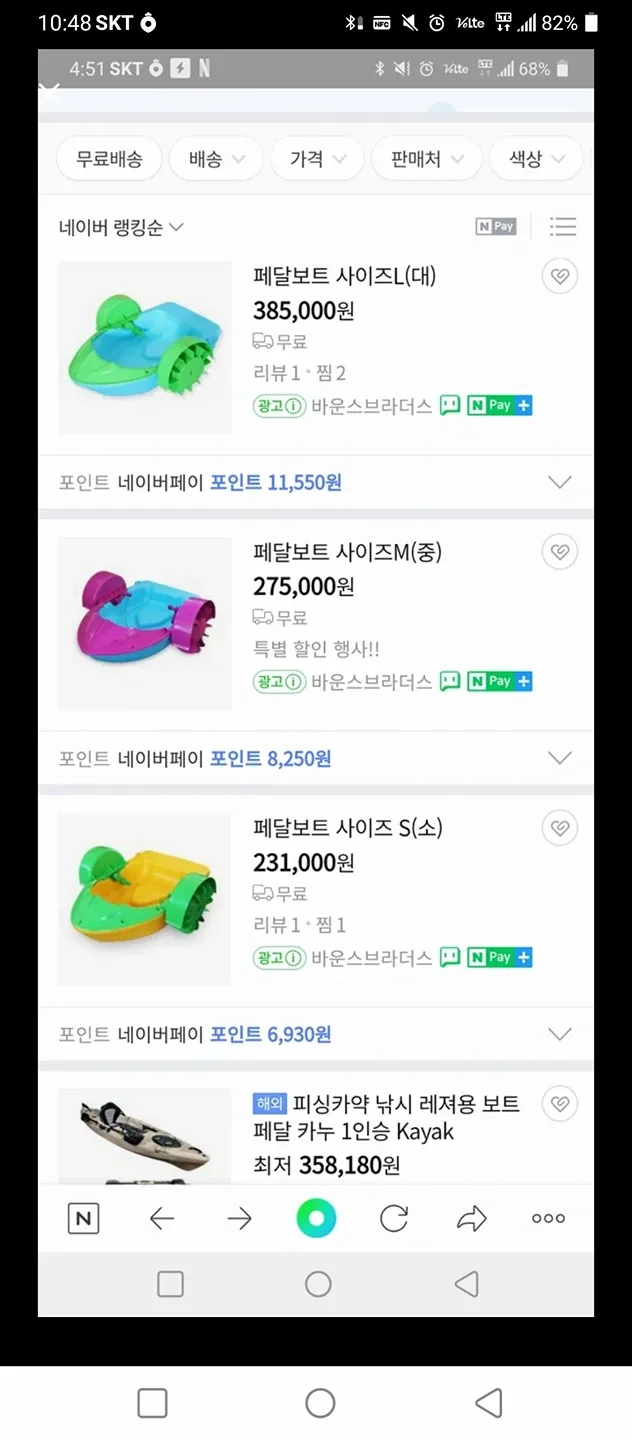The width and height of the screenshot is (632, 1440).
Task: Open the Naver home via the N icon
Action: click(83, 1218)
